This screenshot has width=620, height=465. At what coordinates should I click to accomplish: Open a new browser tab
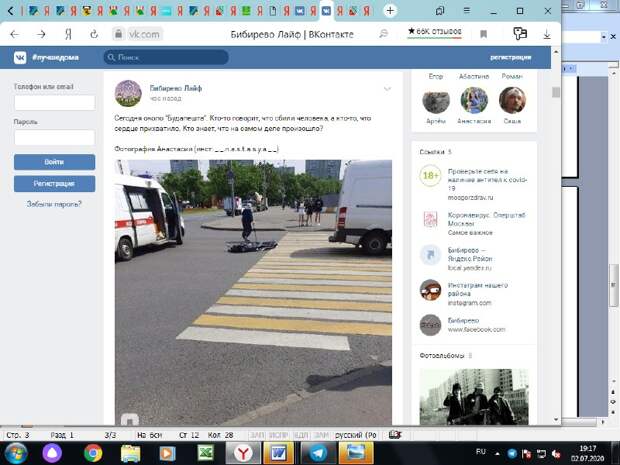390,11
